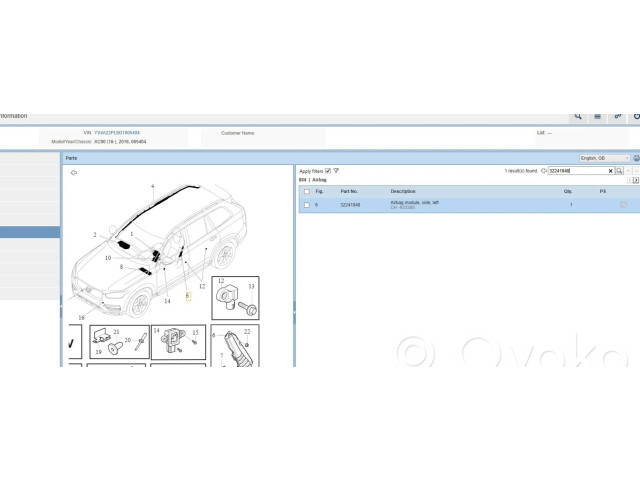The width and height of the screenshot is (640, 480).
Task: Click the Parts panel header tab
Action: (x=72, y=158)
